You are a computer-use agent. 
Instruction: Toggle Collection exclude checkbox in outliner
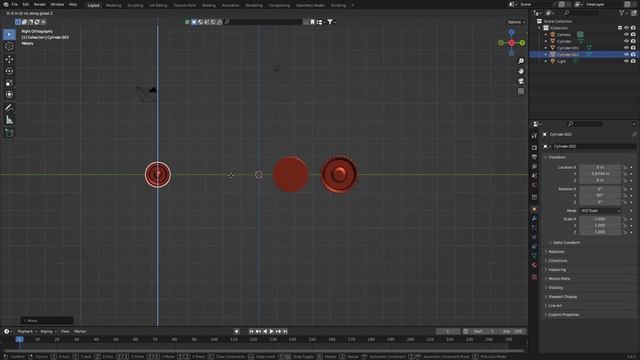pyautogui.click(x=620, y=28)
